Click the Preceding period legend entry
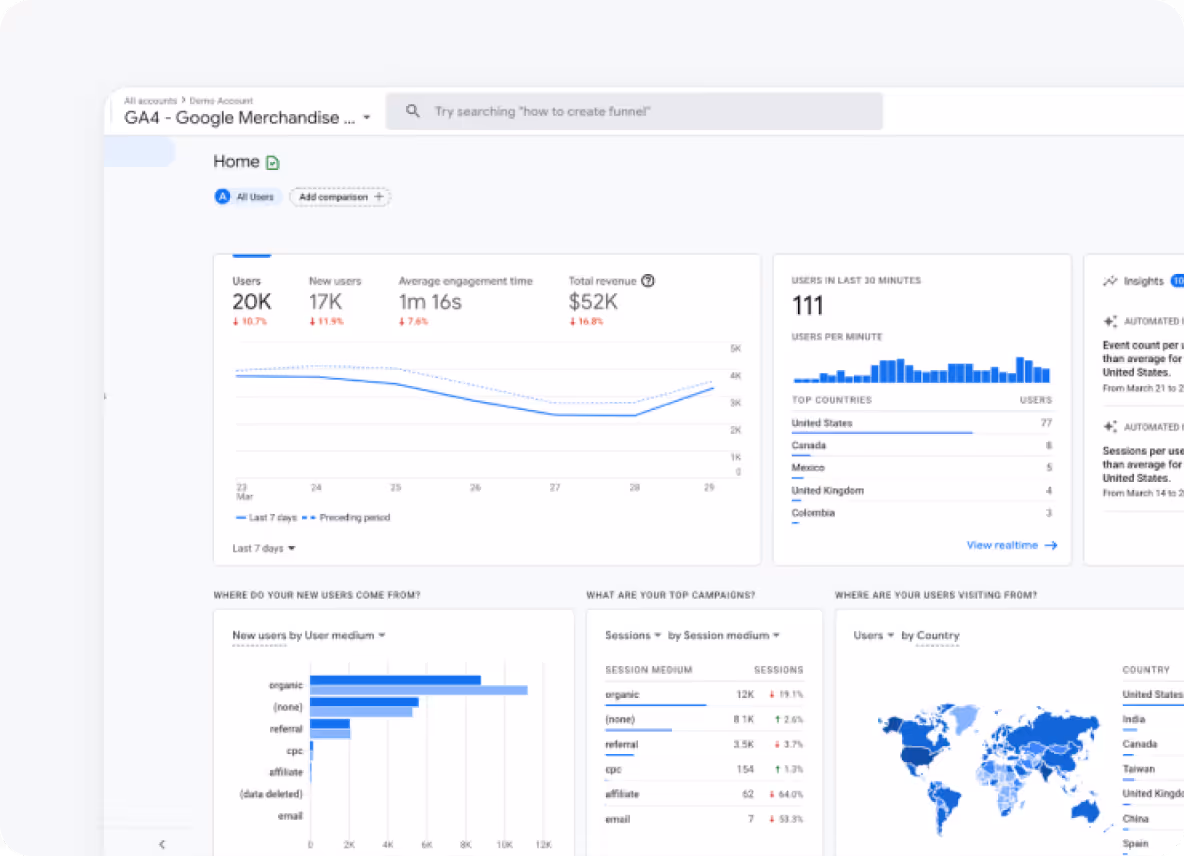 coord(347,518)
